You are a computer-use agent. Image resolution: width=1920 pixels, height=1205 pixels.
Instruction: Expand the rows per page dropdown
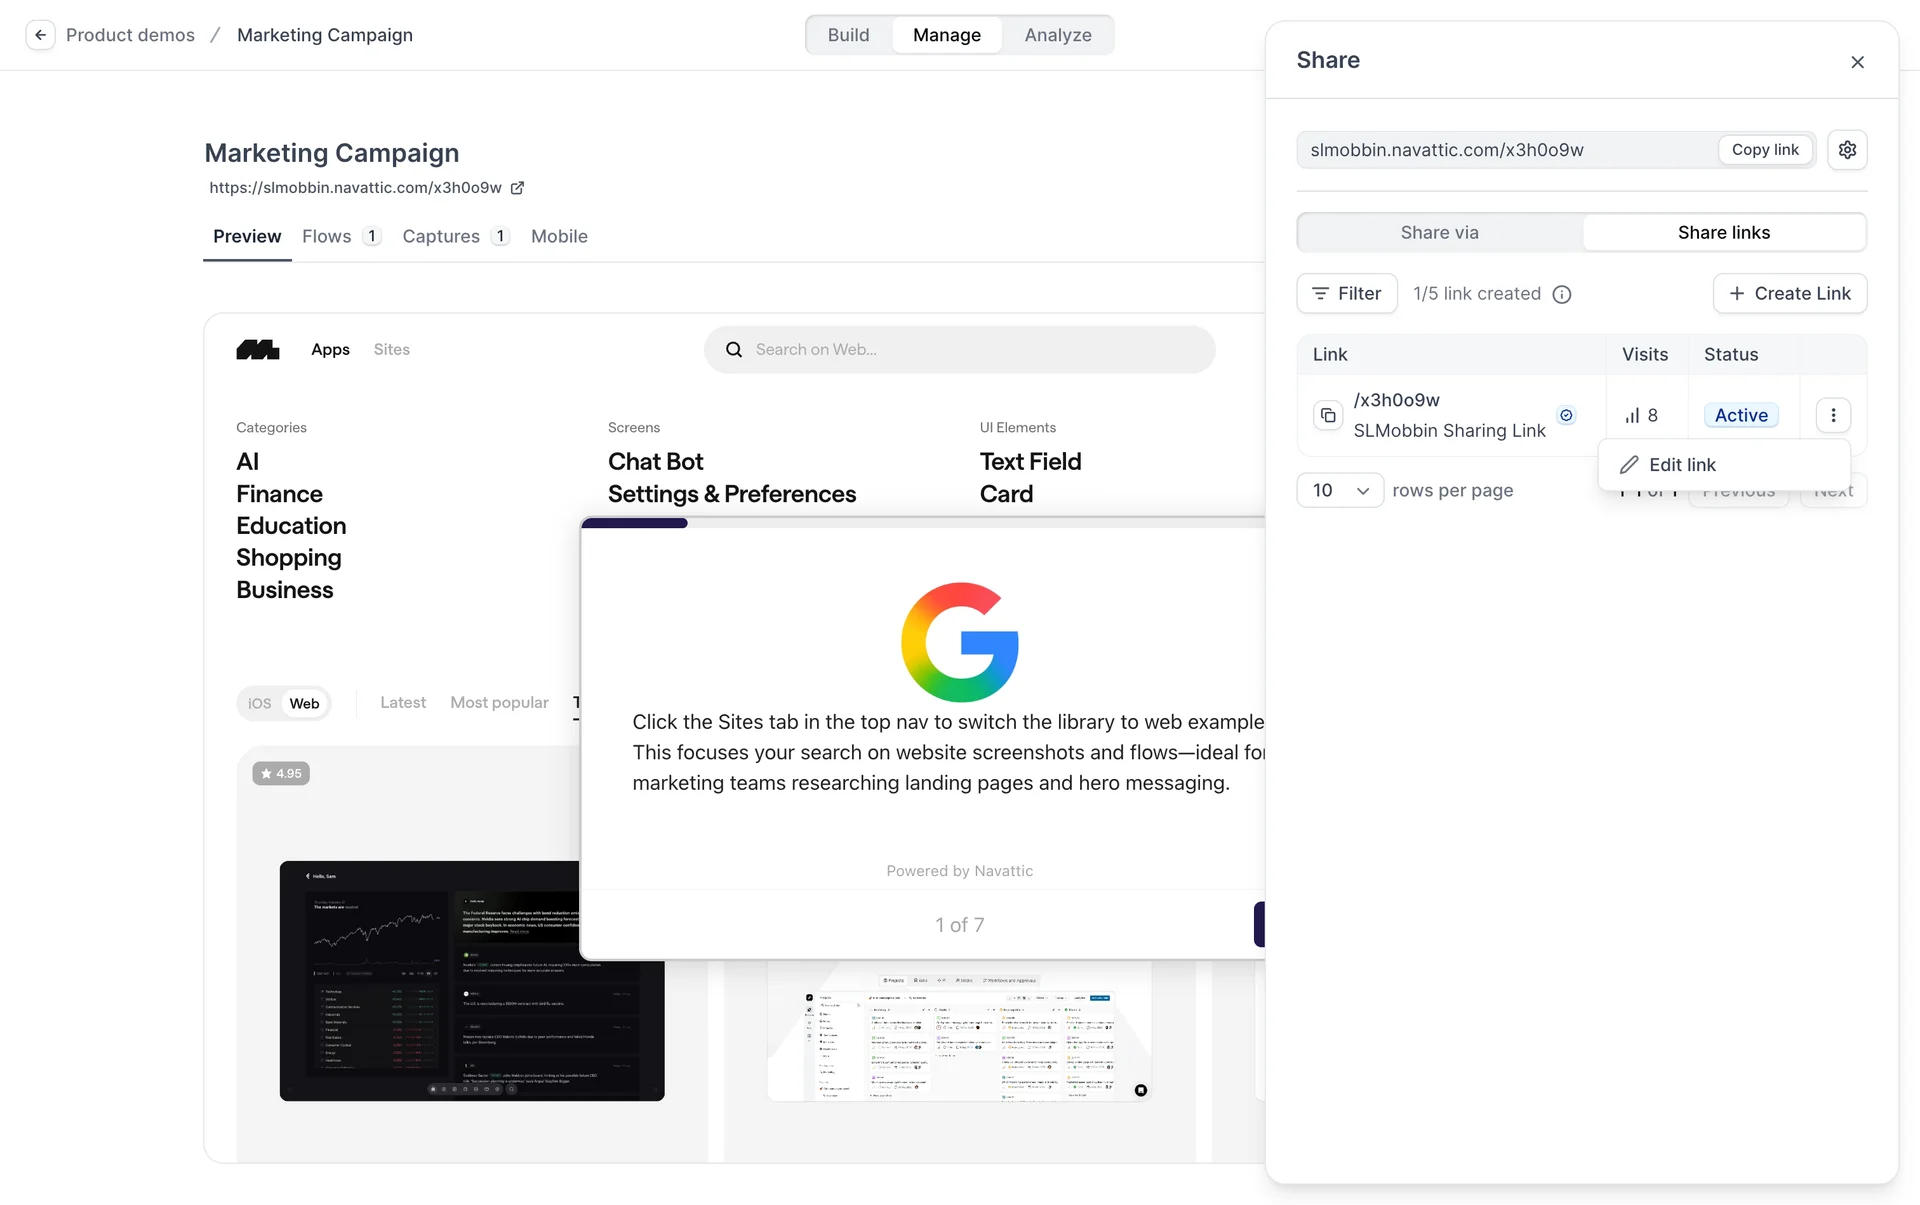[x=1340, y=491]
